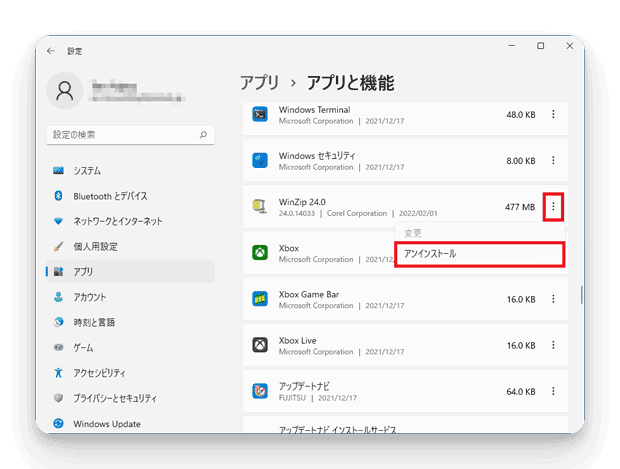Viewport: 620px width, 469px height.
Task: Click the green Xbox app icon
Action: point(260,252)
